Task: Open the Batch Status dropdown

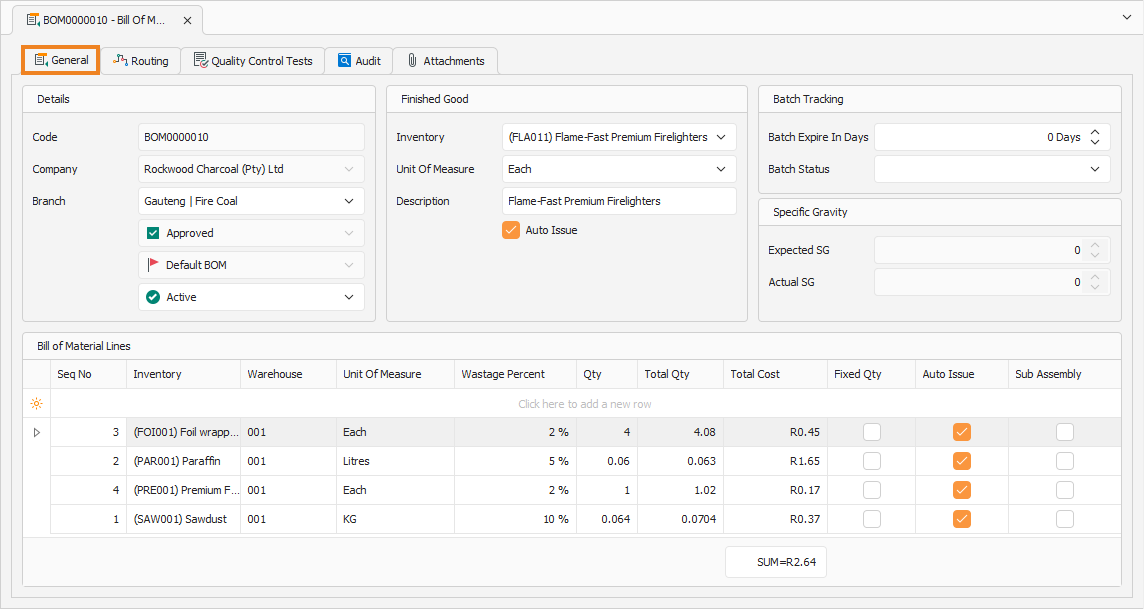Action: 1094,169
